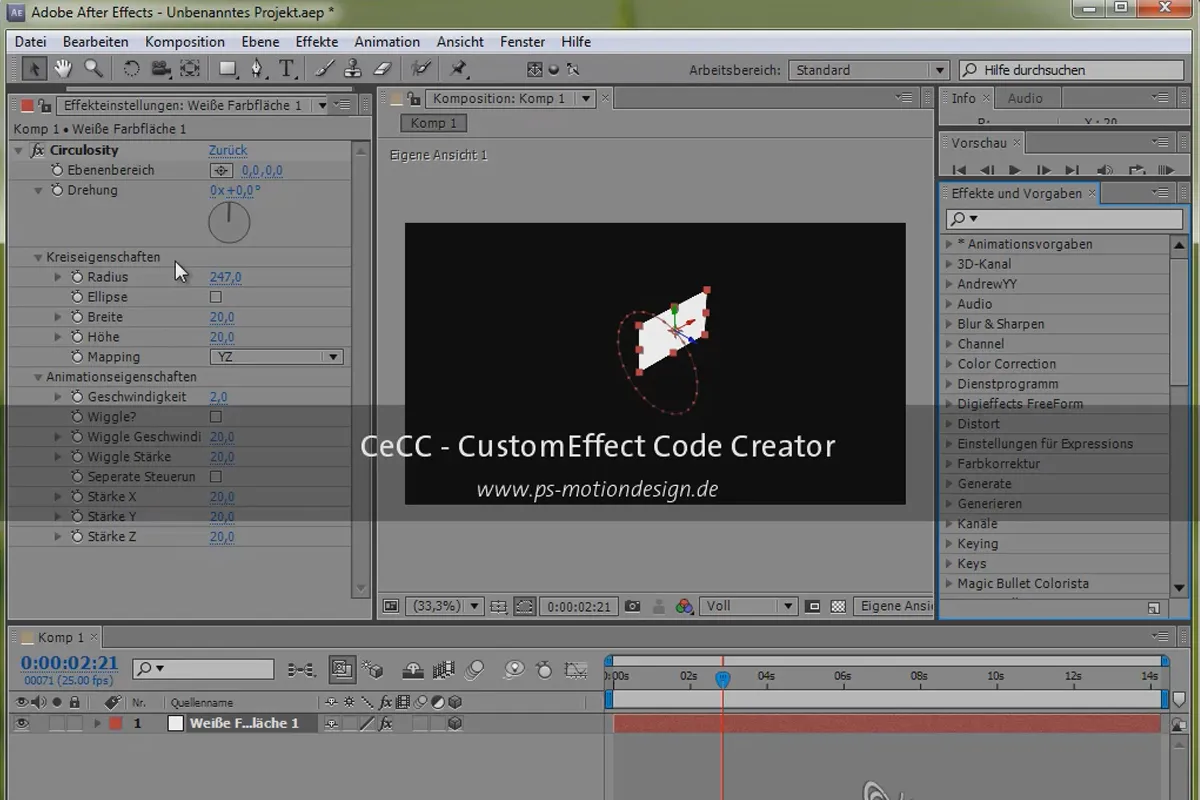Enable motion blur for timeline
This screenshot has height=800, width=1200.
click(x=476, y=669)
